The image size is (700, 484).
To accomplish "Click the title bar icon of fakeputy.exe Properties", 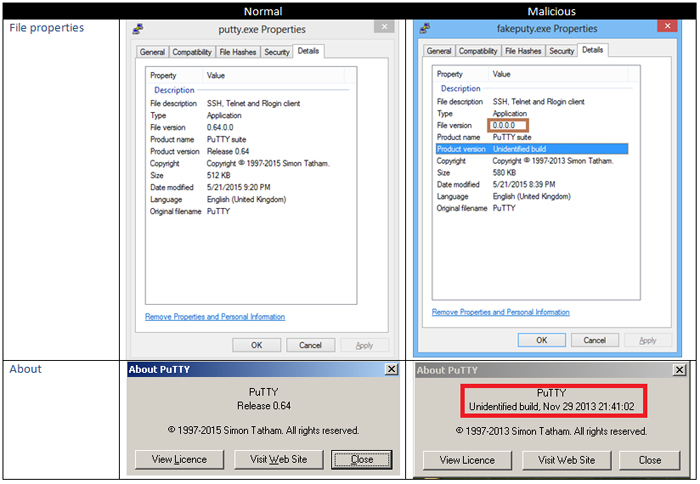I will (x=424, y=30).
